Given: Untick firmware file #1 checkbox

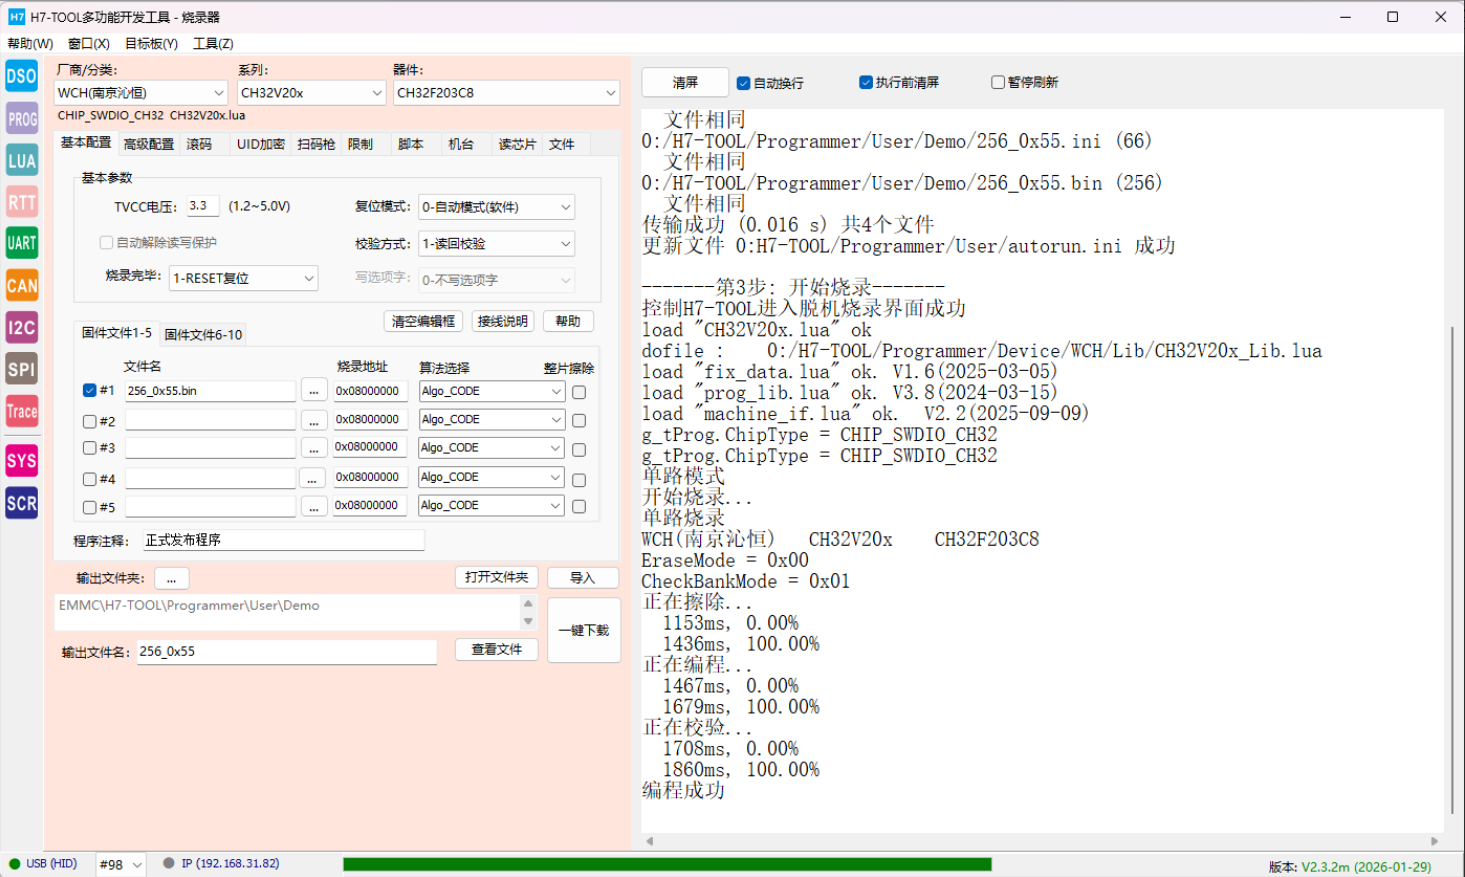Looking at the screenshot, I should click(90, 391).
